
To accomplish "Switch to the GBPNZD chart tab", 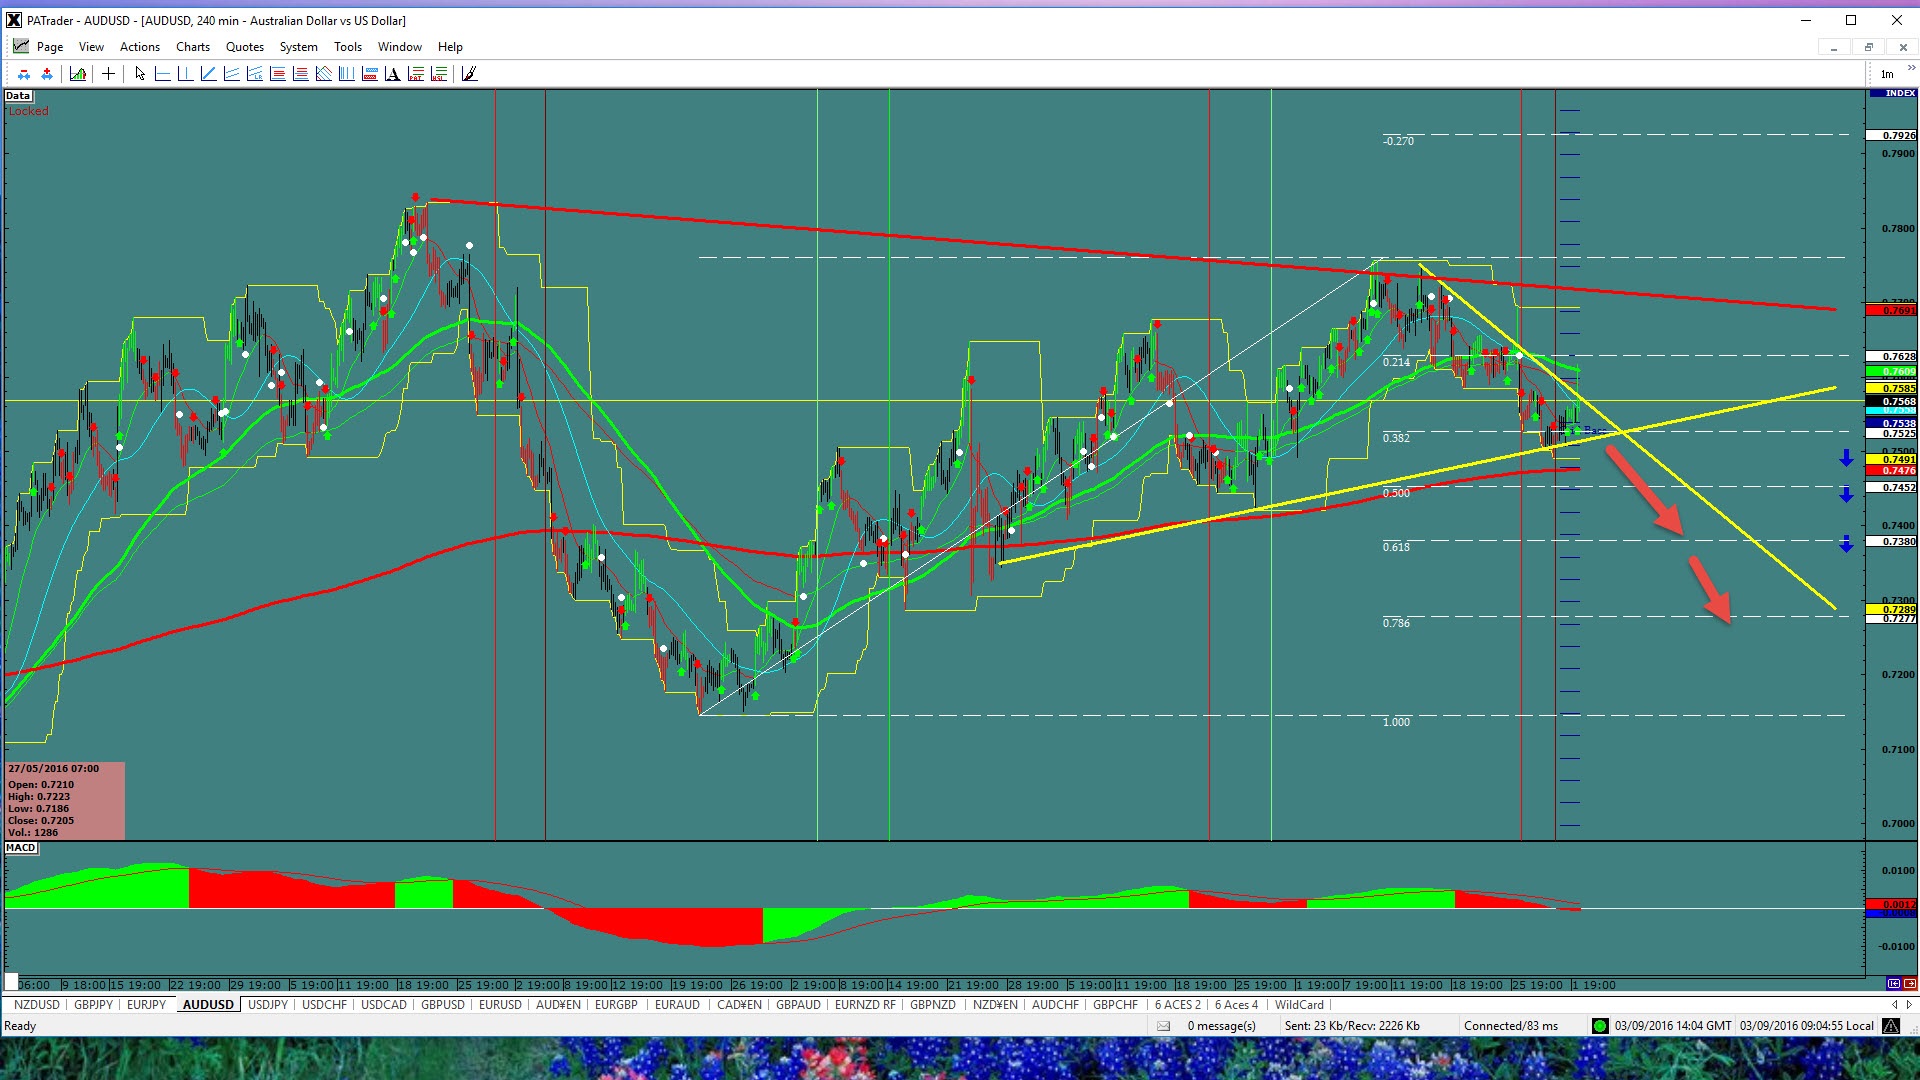I will [932, 1005].
